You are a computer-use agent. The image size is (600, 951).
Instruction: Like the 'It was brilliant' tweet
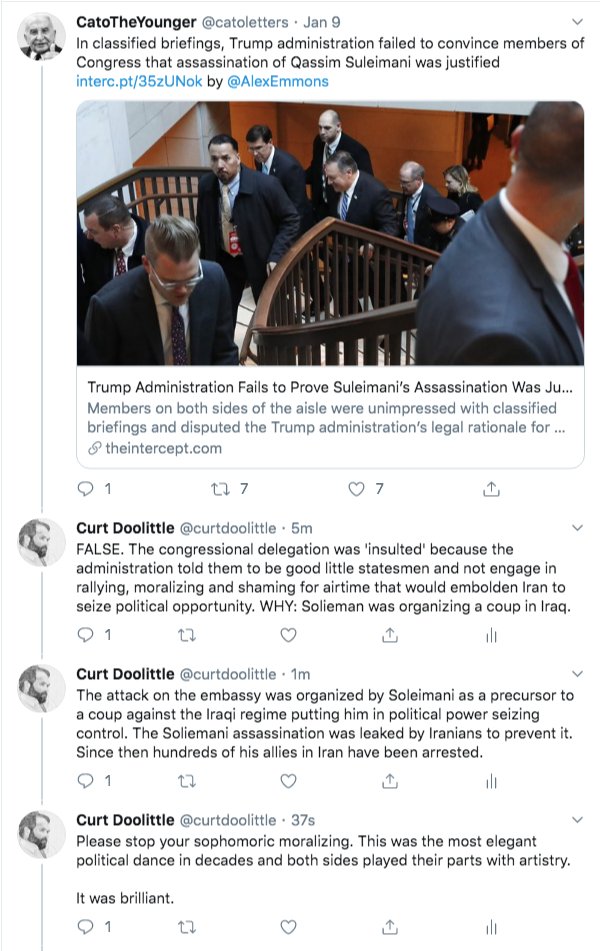[x=288, y=927]
